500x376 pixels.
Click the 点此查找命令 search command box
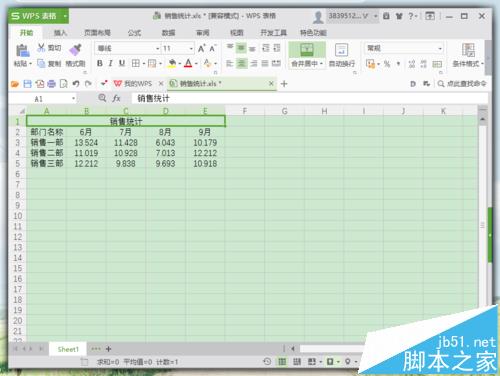pyautogui.click(x=463, y=84)
